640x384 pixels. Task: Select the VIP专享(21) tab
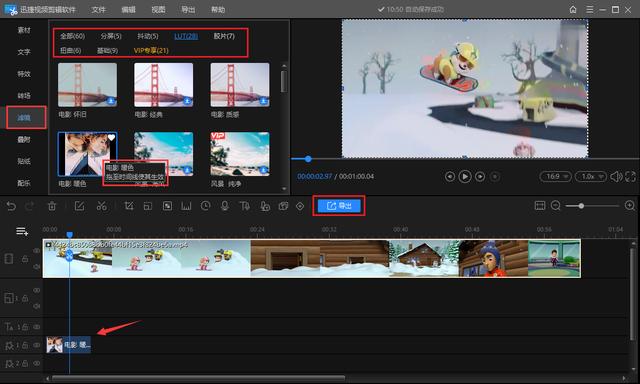(151, 50)
